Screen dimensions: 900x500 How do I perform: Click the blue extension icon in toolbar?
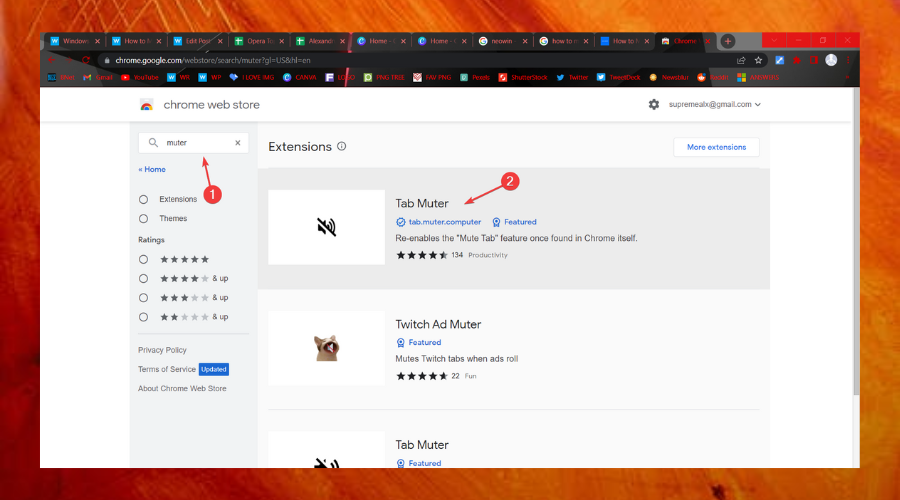779,60
